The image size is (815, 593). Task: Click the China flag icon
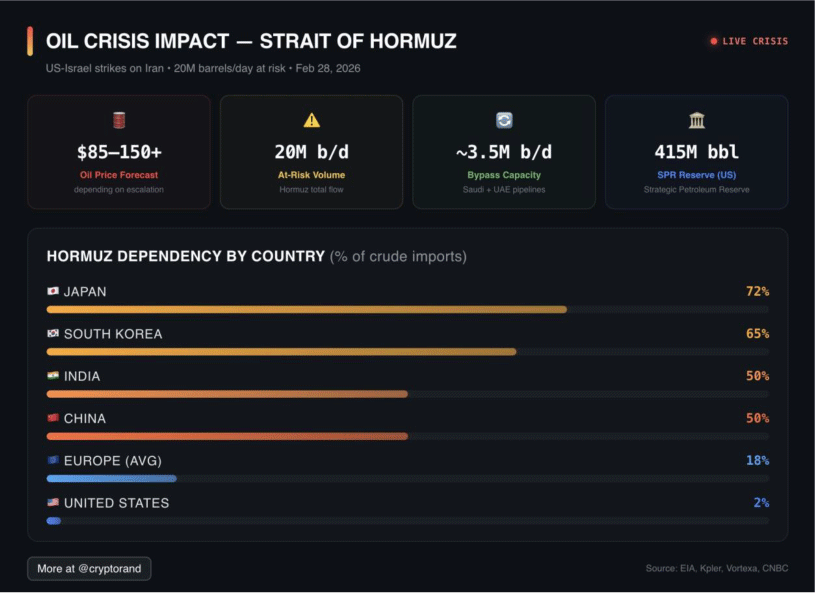pos(53,419)
